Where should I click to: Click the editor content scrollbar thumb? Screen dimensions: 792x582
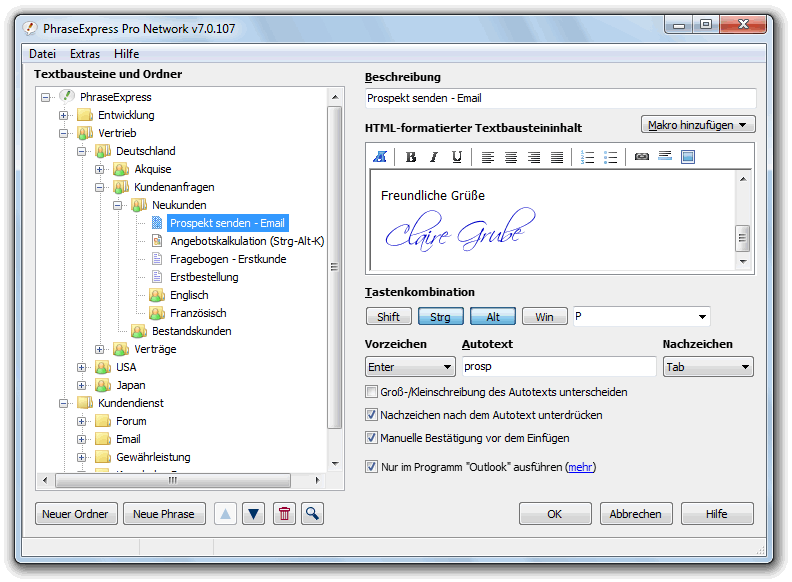click(742, 238)
